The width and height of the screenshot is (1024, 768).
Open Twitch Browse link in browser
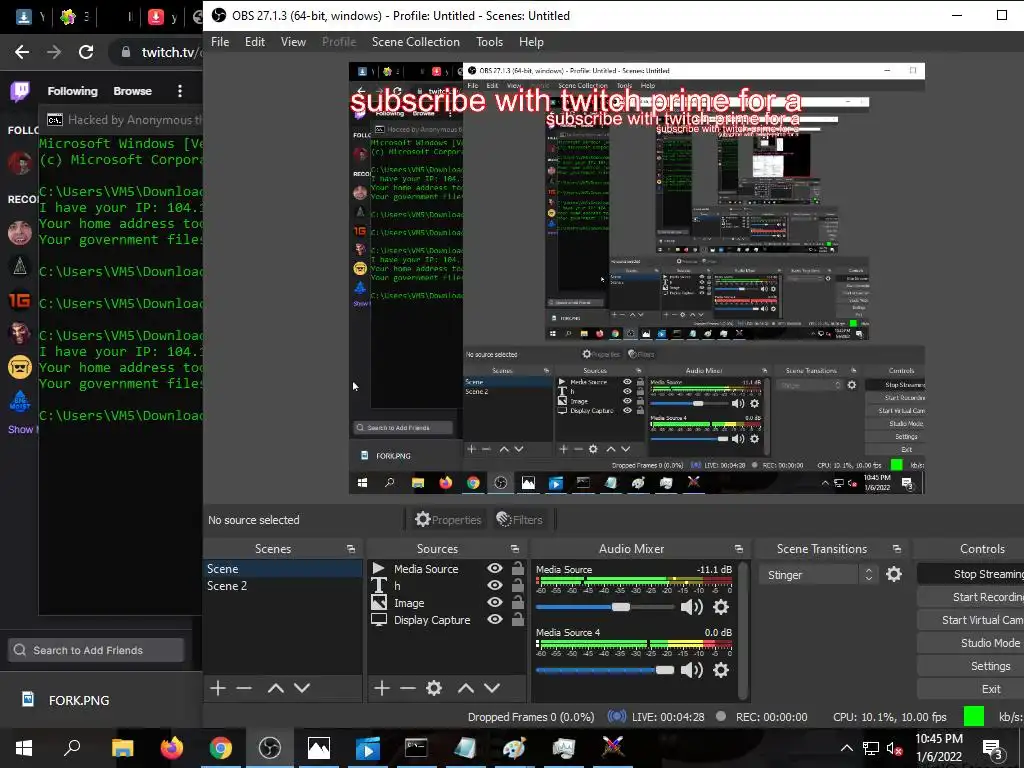133,91
